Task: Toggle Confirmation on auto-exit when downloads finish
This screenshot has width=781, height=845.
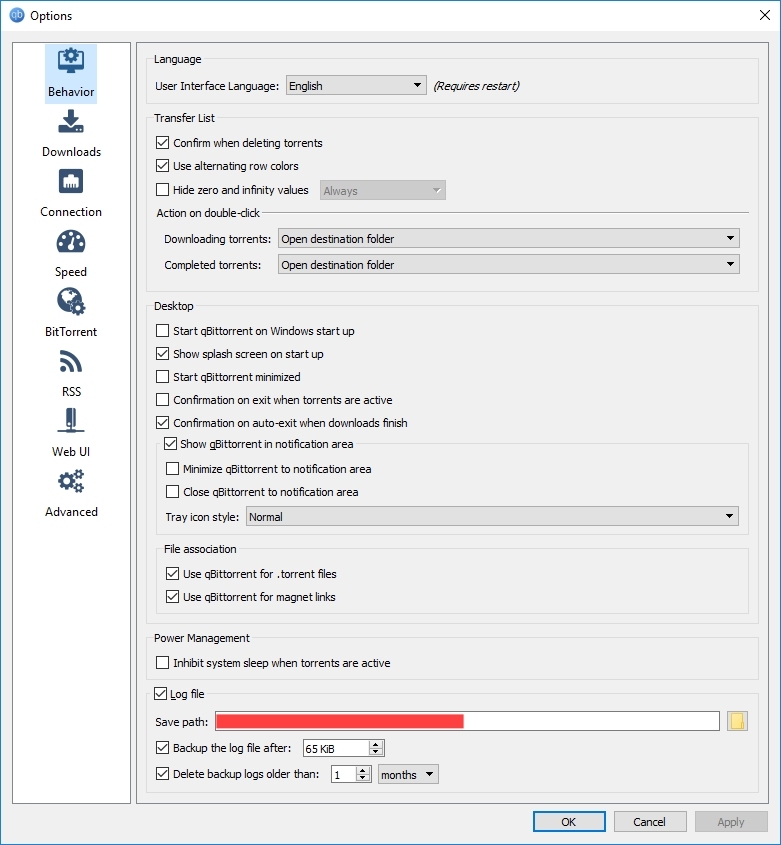Action: 162,422
